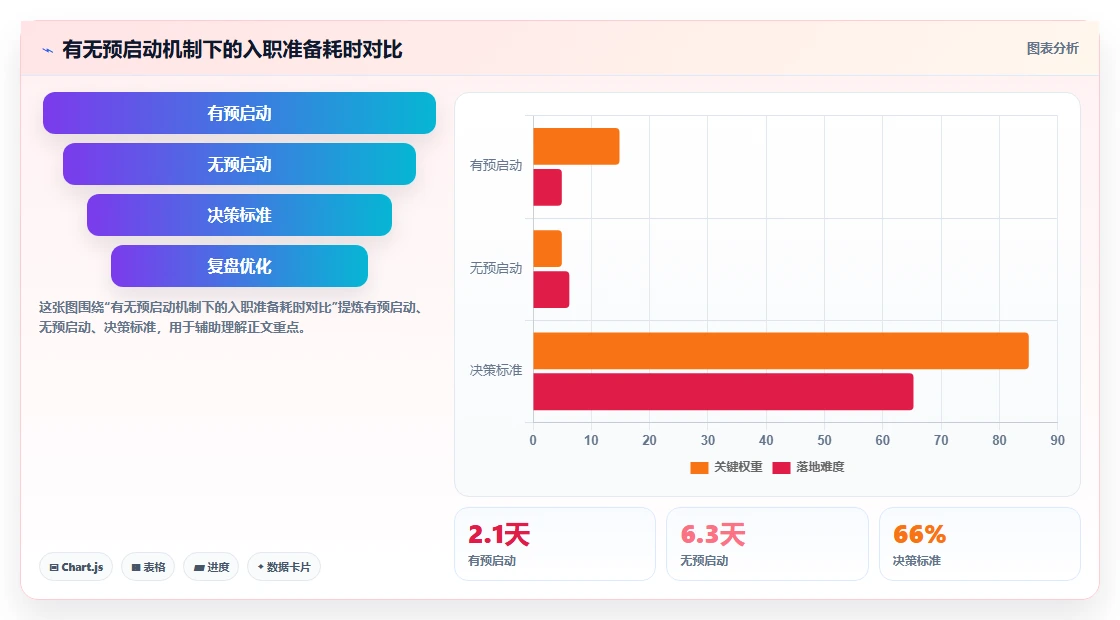Screen dimensions: 1120x620
Task: Toggle the 落地难度 legend swatch
Action: pos(781,467)
